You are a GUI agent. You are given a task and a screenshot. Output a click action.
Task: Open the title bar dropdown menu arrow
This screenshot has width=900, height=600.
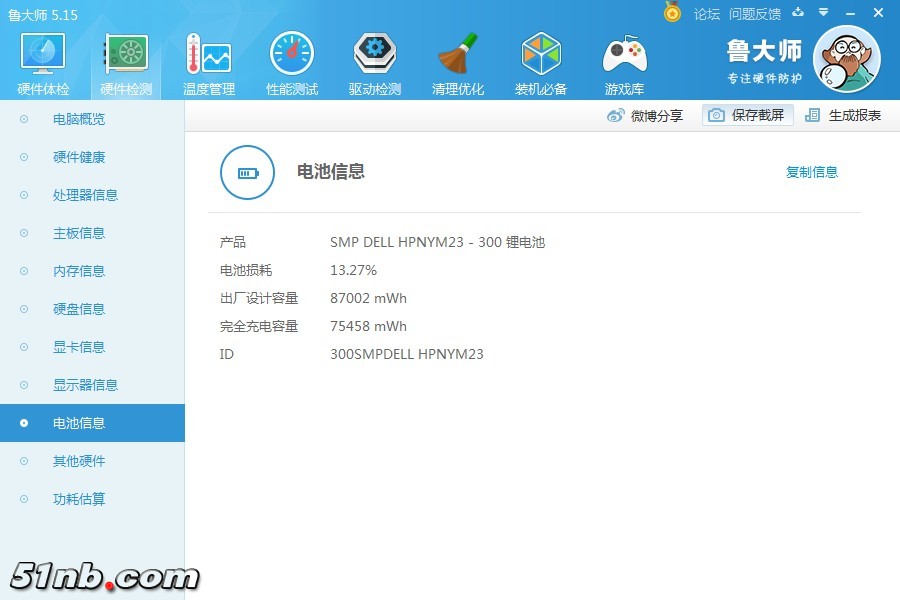coord(824,13)
